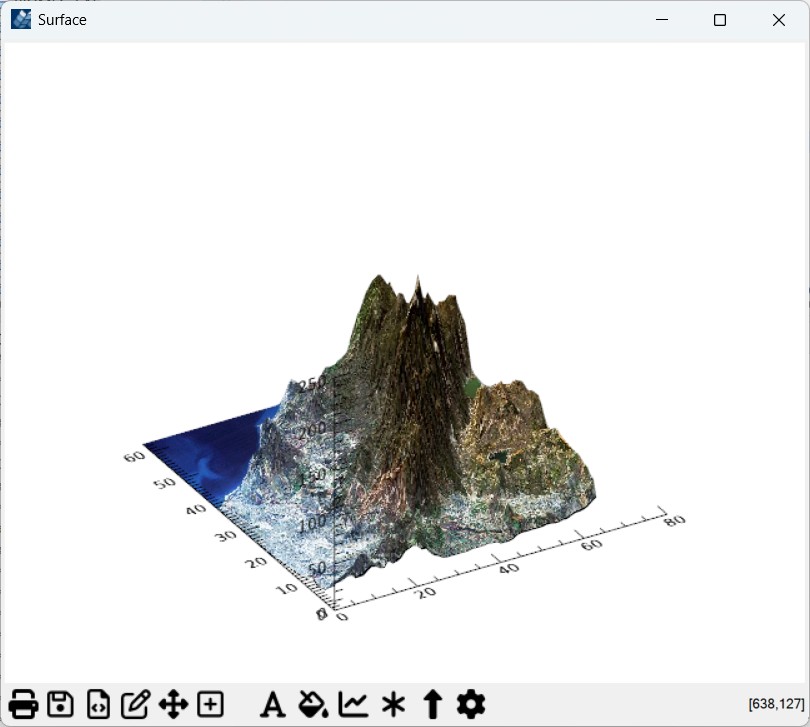Open the edit pencil tool
Image resolution: width=810 pixels, height=727 pixels.
point(135,704)
